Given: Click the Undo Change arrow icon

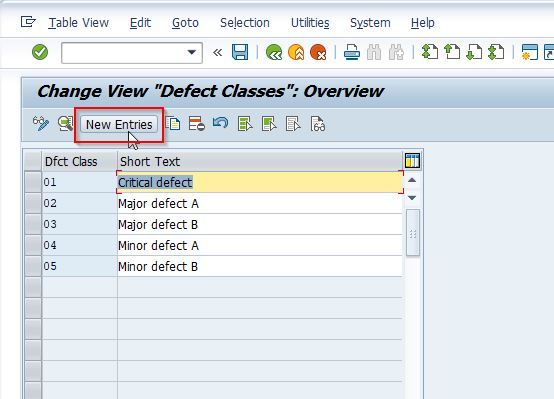Looking at the screenshot, I should click(220, 123).
